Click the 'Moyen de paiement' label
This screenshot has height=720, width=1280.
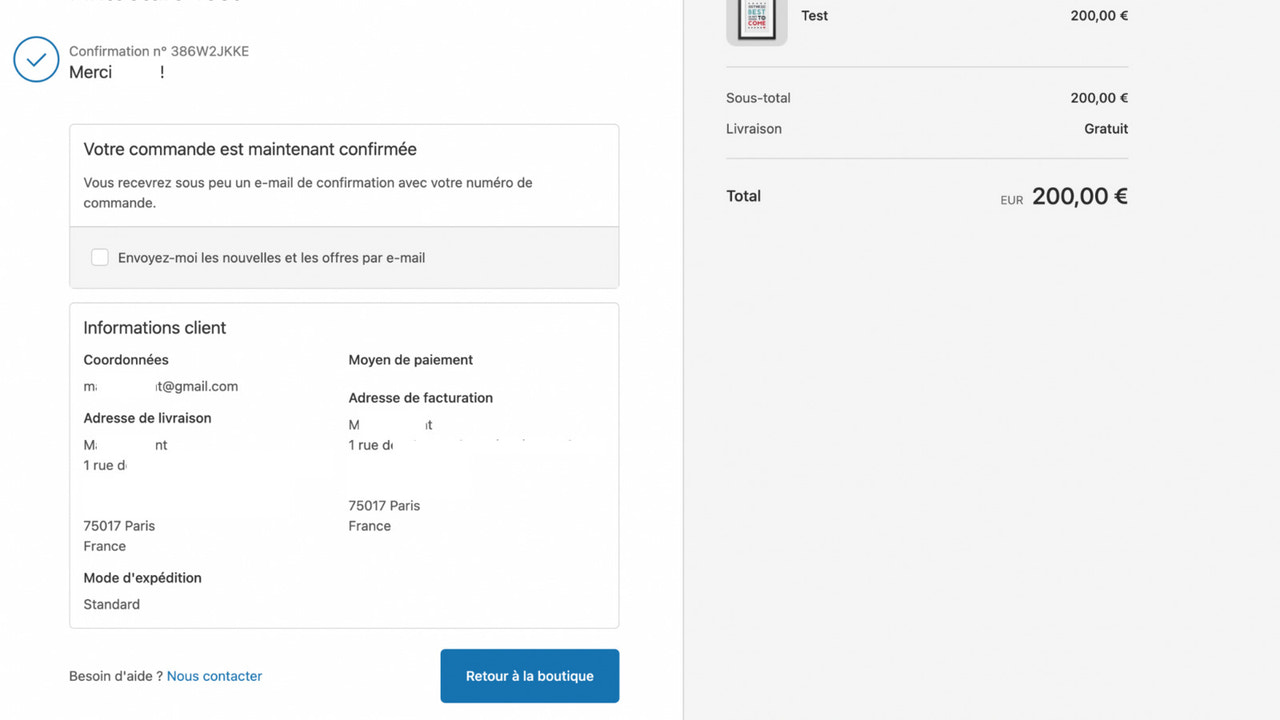point(411,360)
